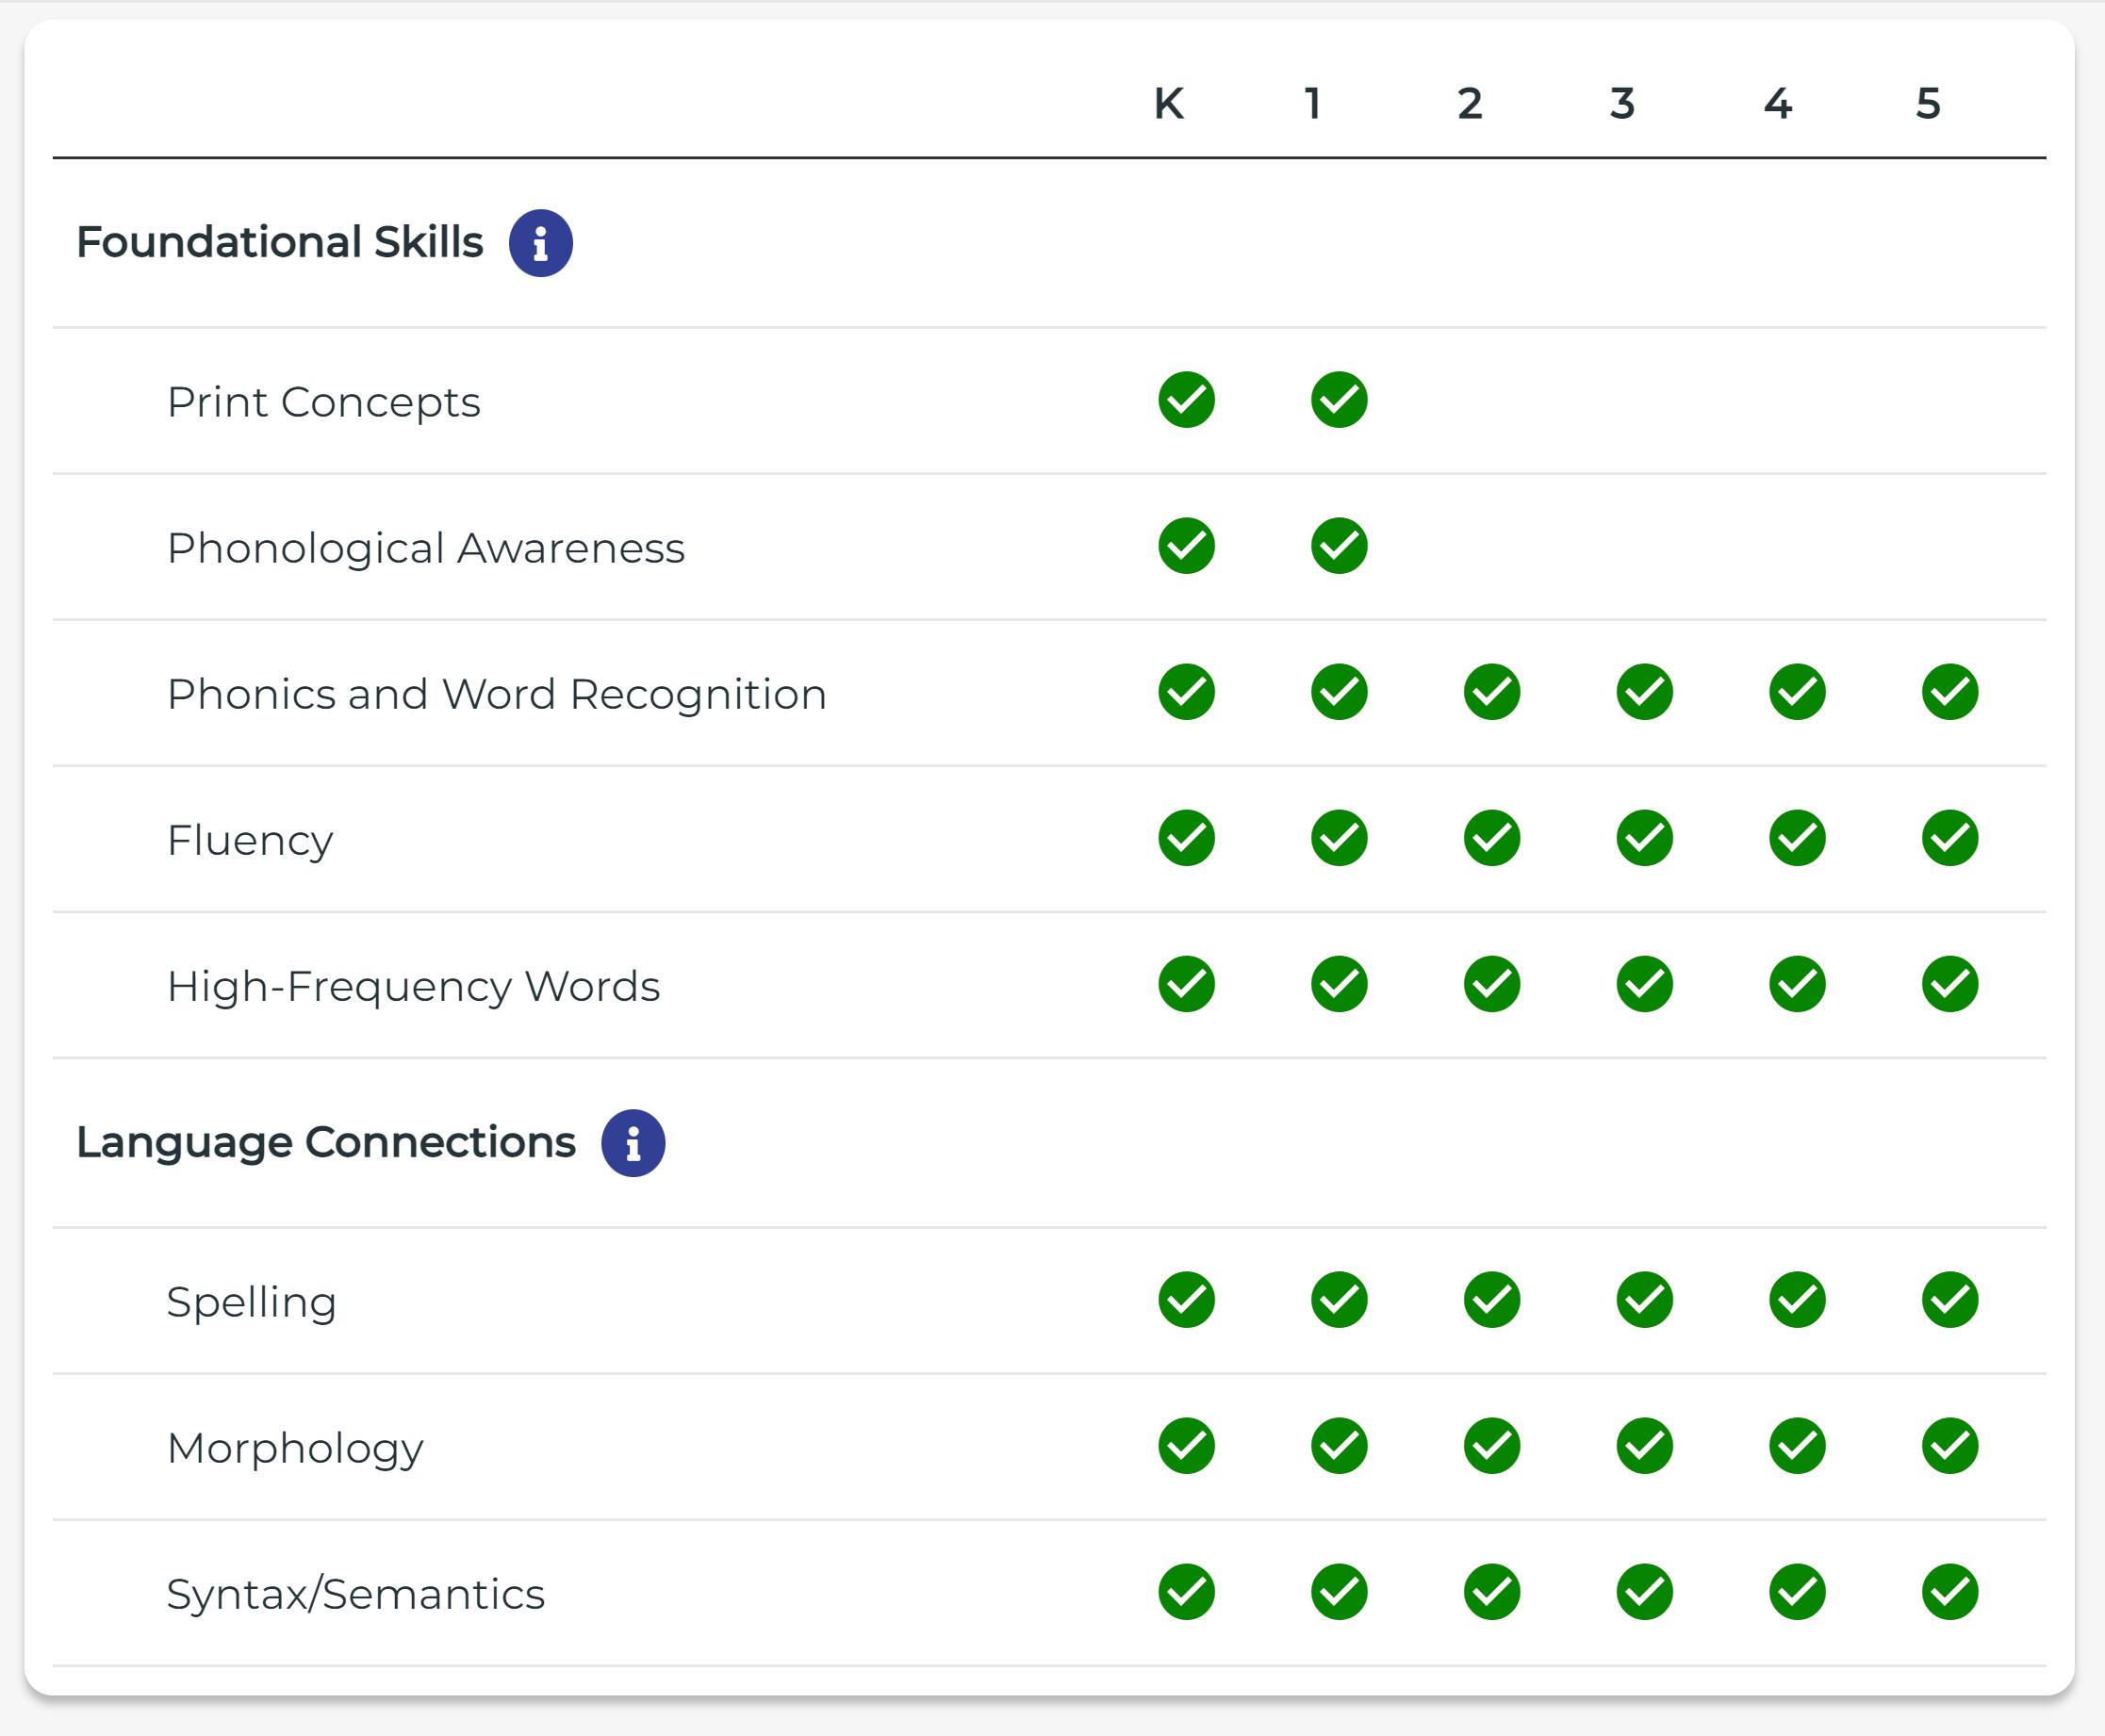Click Phonological Awareness checkmark under K
Screen dimensions: 2105x1736
click(x=1186, y=546)
